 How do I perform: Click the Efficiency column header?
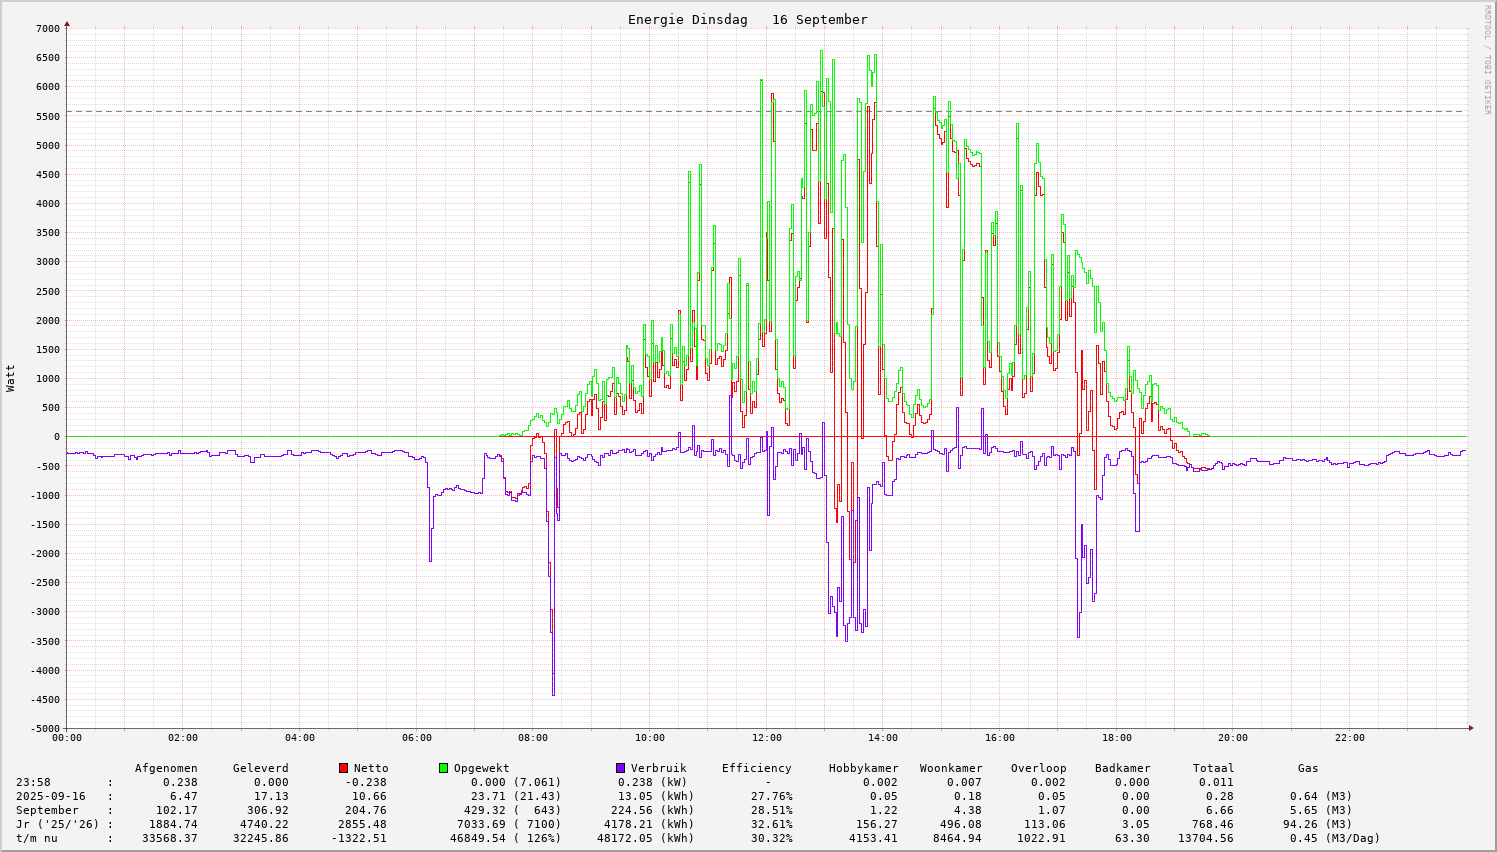click(x=756, y=768)
